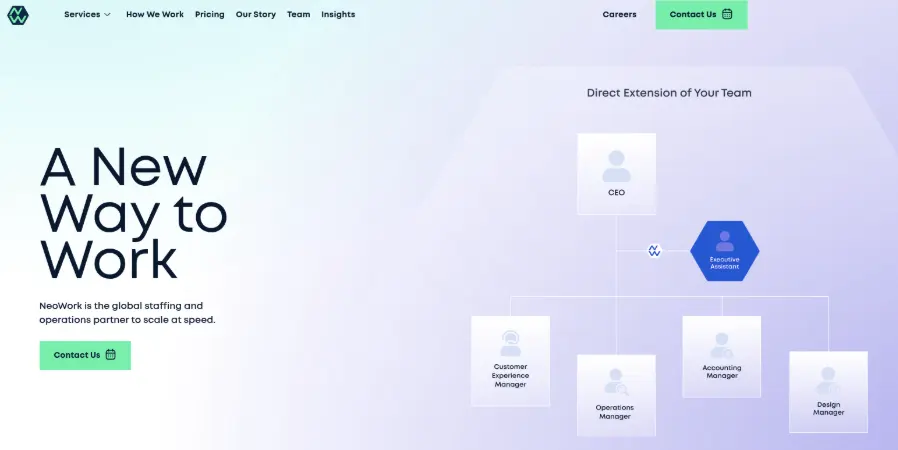The width and height of the screenshot is (898, 450).
Task: Select the Executive Assistant hexagon
Action: (x=724, y=251)
